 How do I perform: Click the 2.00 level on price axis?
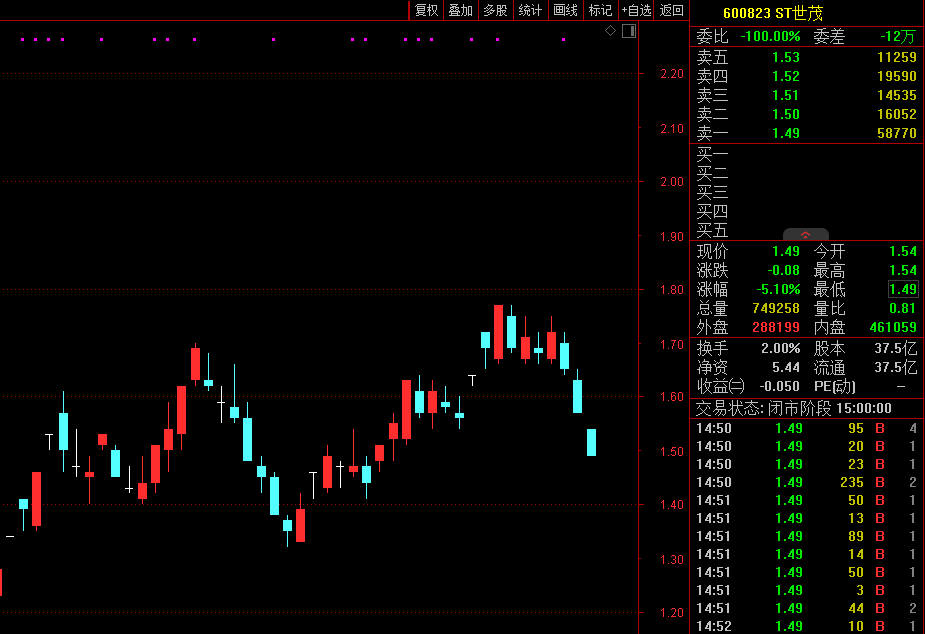tap(672, 182)
